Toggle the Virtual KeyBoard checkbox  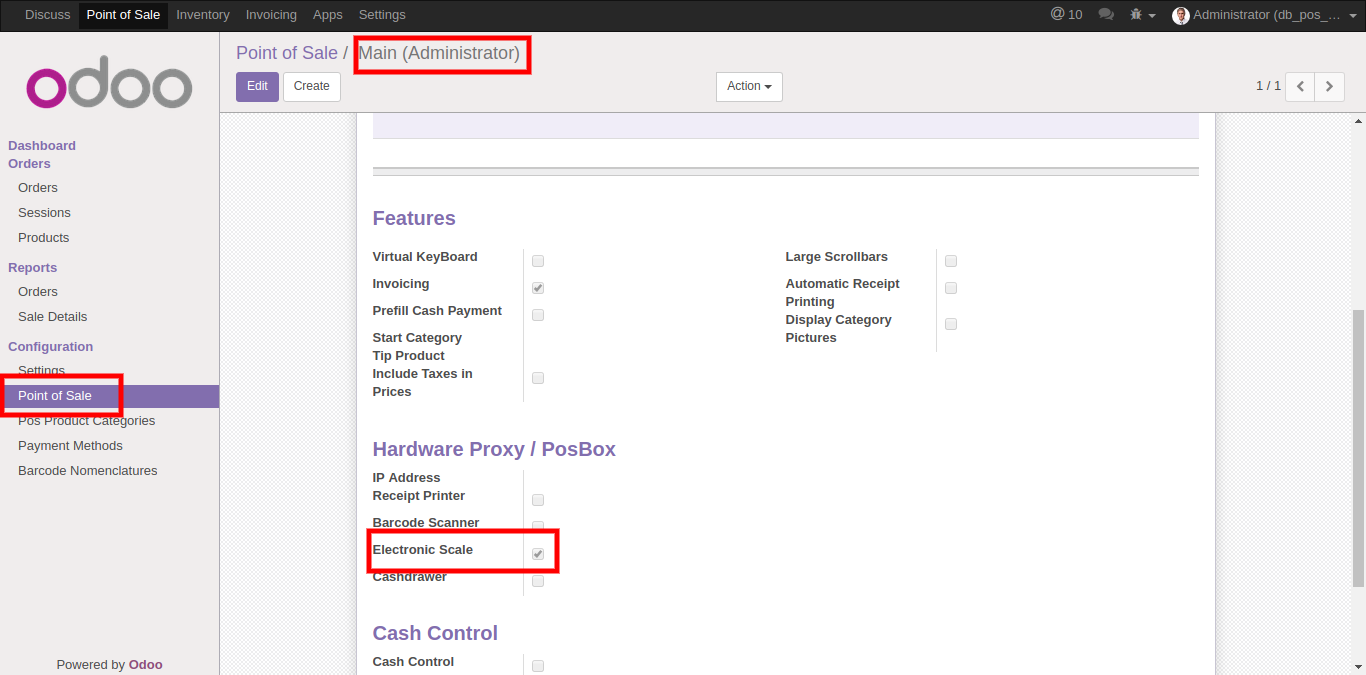pos(538,261)
